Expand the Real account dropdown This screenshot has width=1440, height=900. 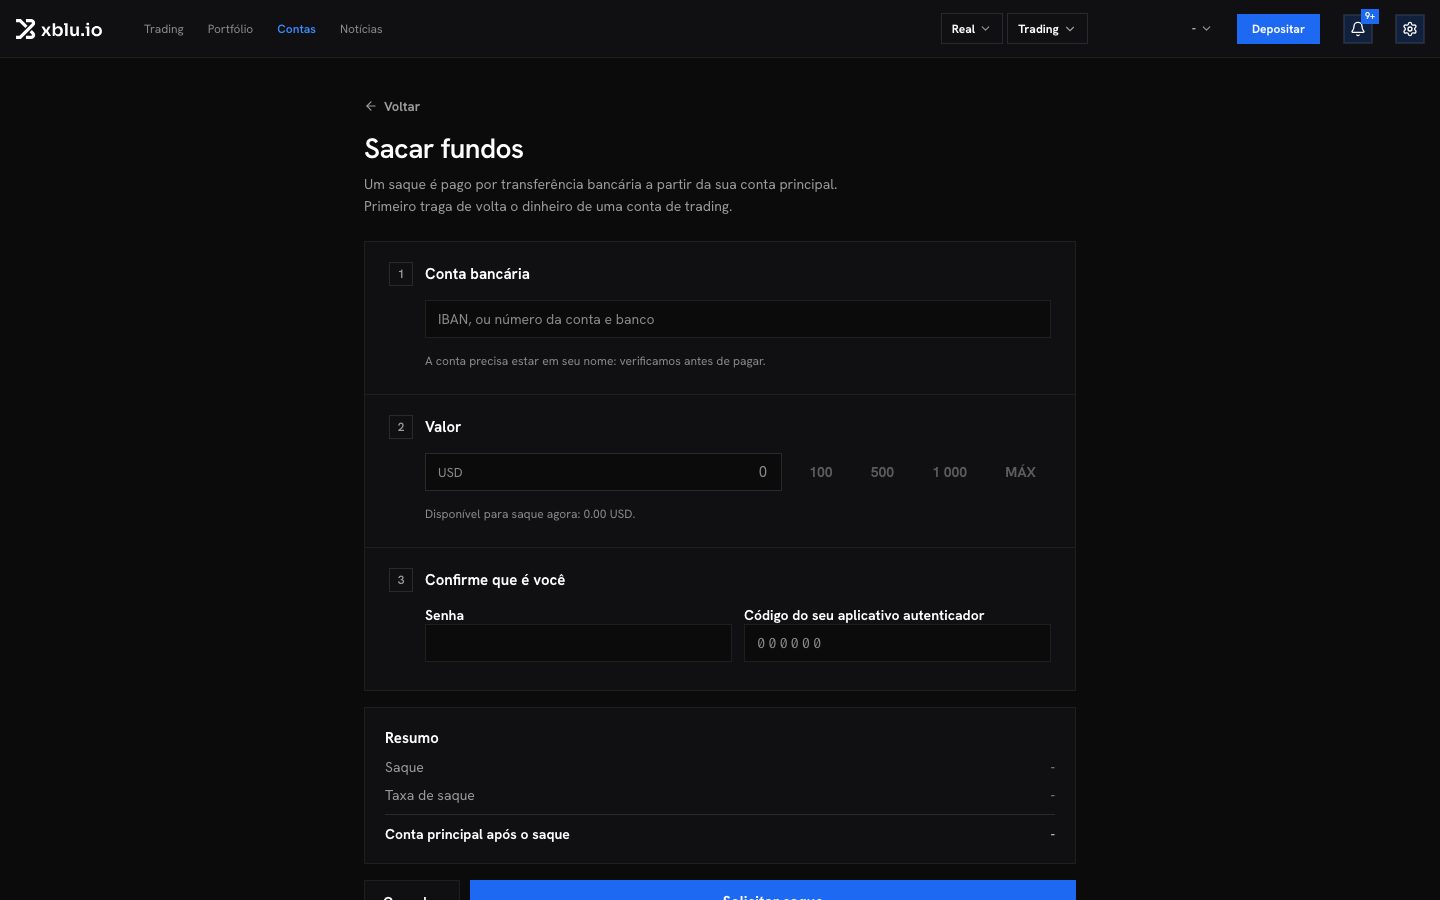[x=971, y=29]
